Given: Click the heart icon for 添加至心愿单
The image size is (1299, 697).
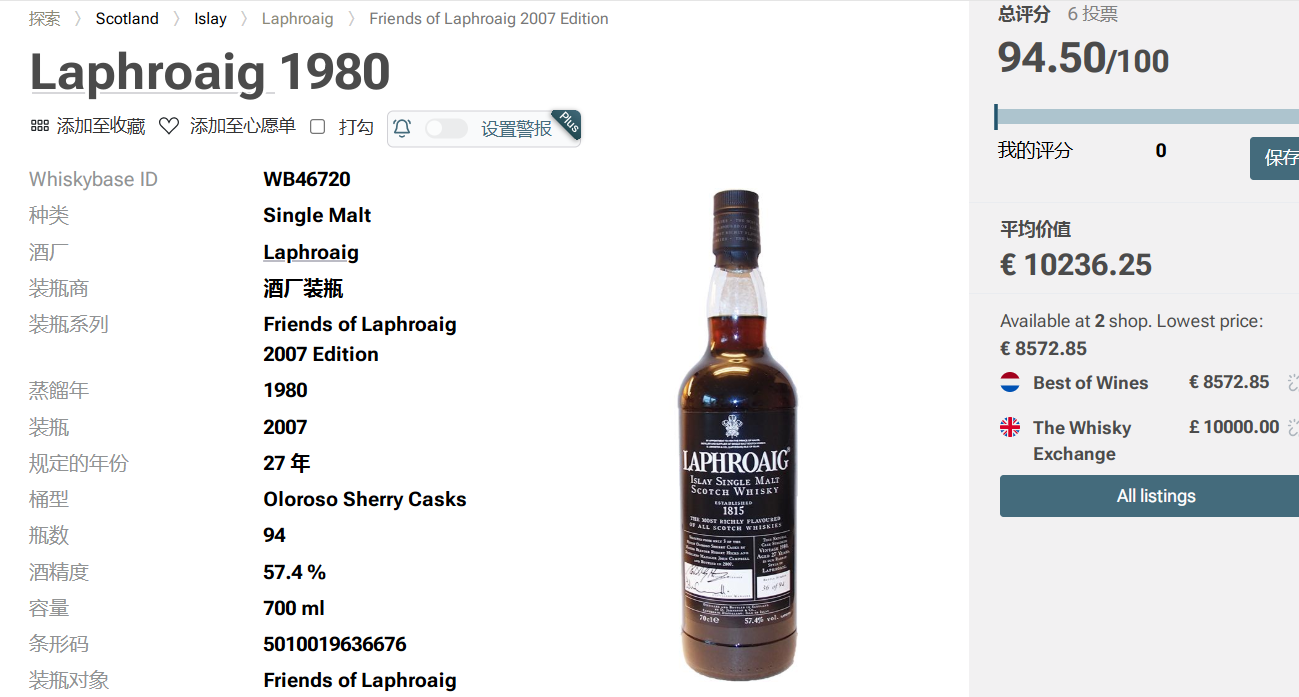Looking at the screenshot, I should click(169, 126).
